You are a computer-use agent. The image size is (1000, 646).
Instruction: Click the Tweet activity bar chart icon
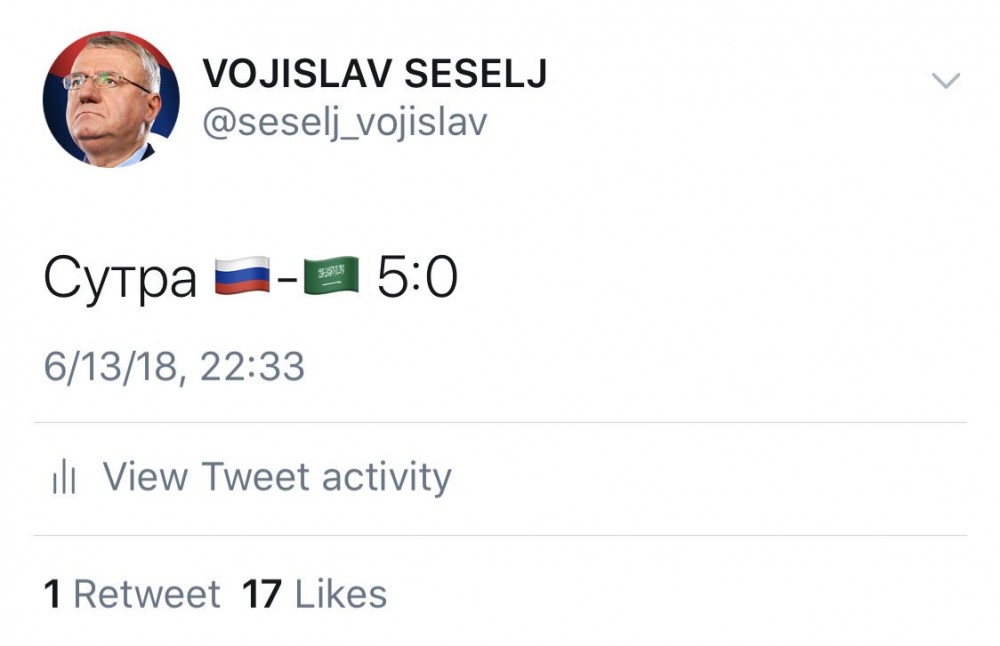pyautogui.click(x=64, y=479)
